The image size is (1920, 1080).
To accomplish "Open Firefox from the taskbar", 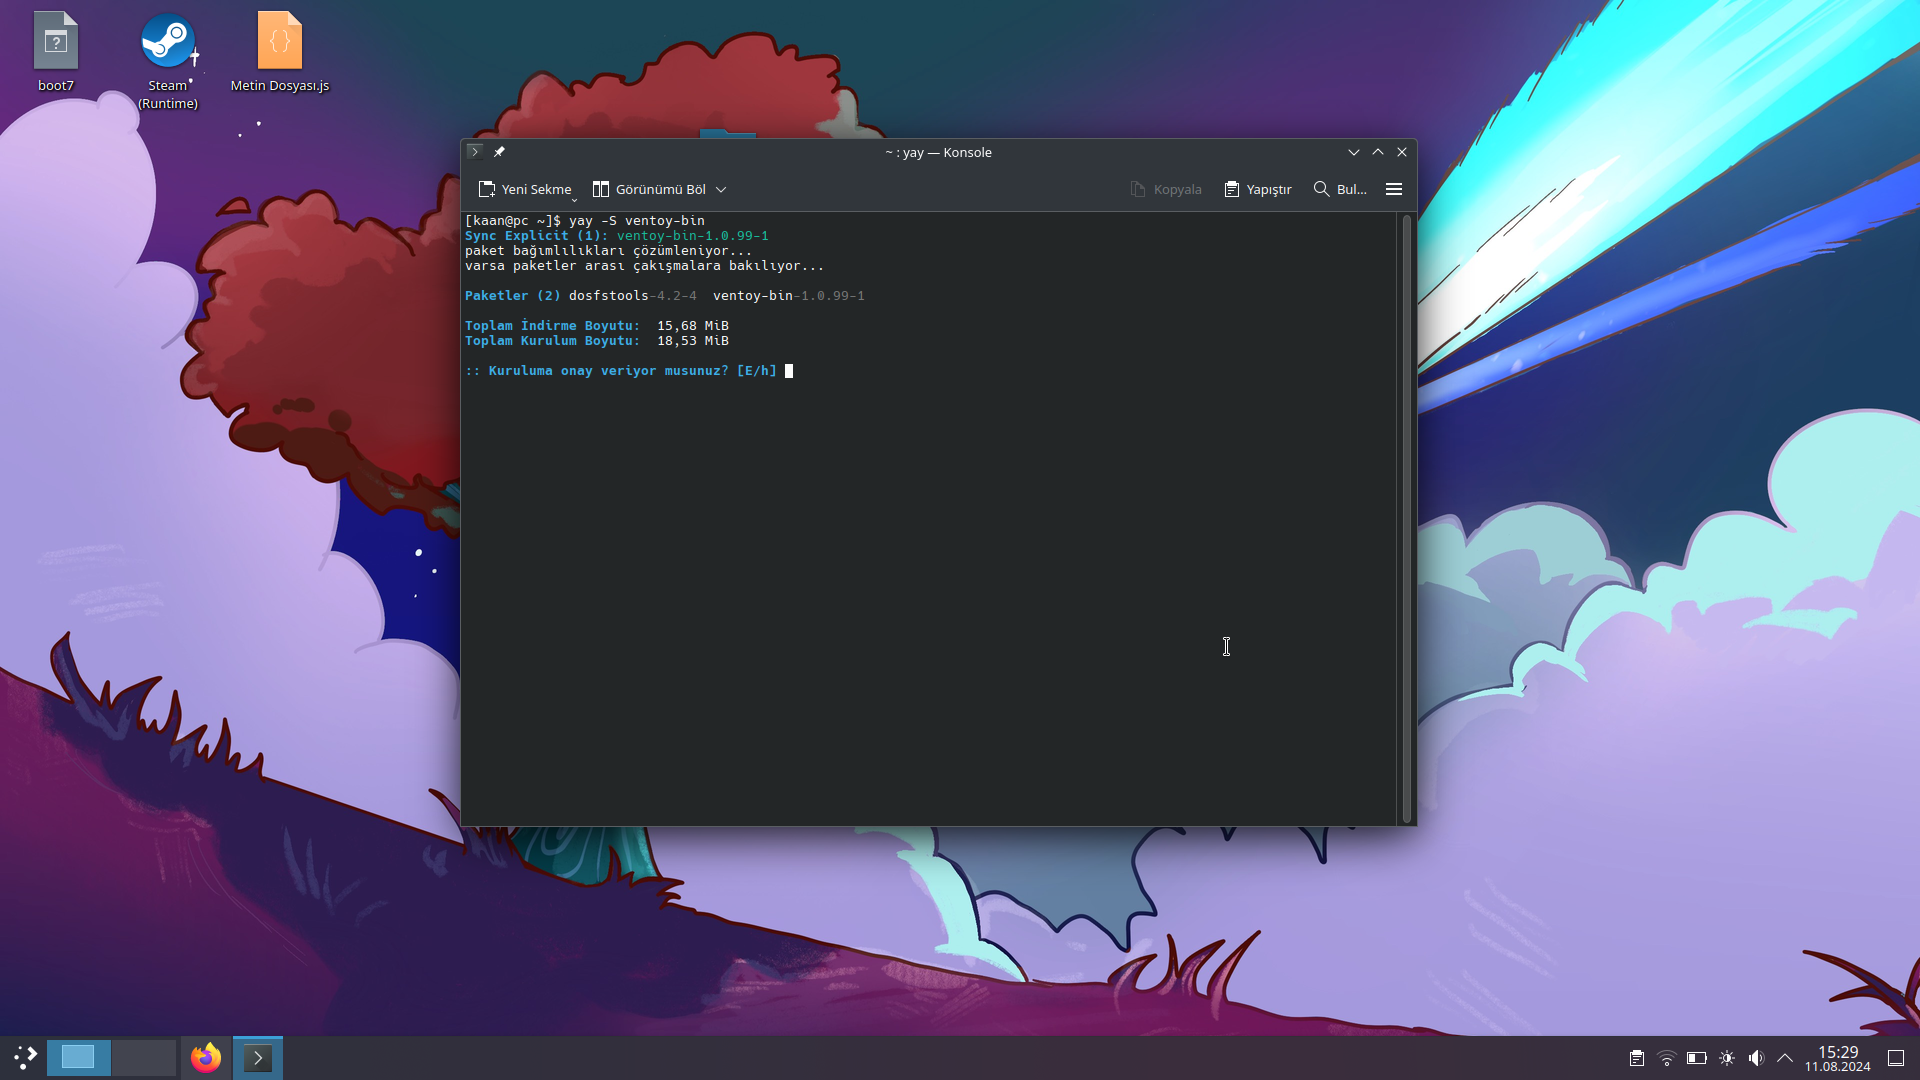I will pos(206,1057).
